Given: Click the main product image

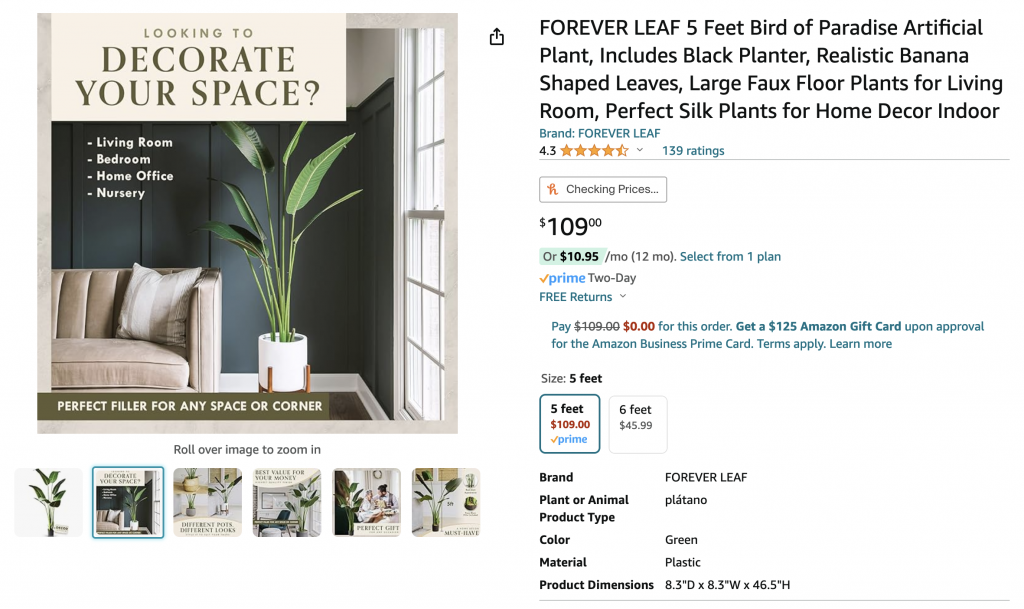Looking at the screenshot, I should tap(247, 223).
